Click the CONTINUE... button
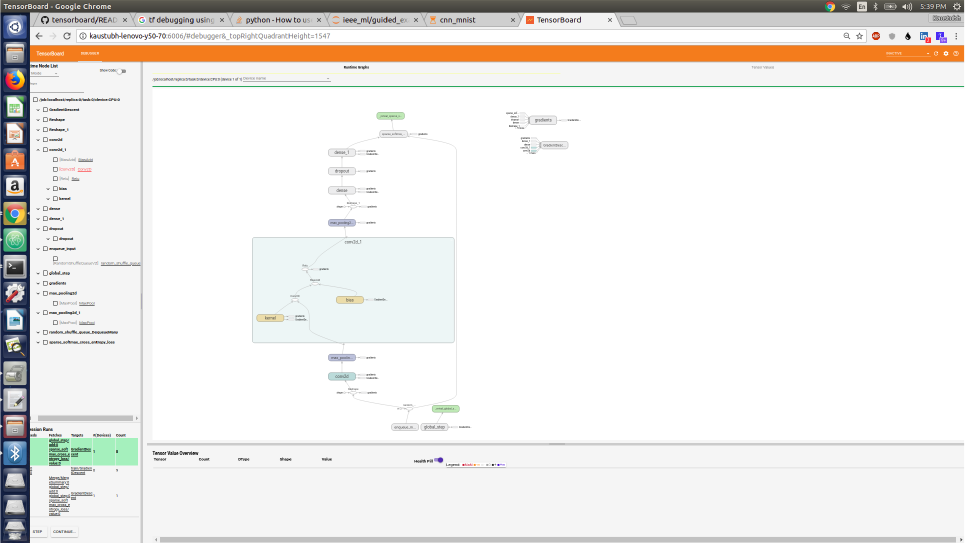Screen dimensions: 965x543 [64, 531]
